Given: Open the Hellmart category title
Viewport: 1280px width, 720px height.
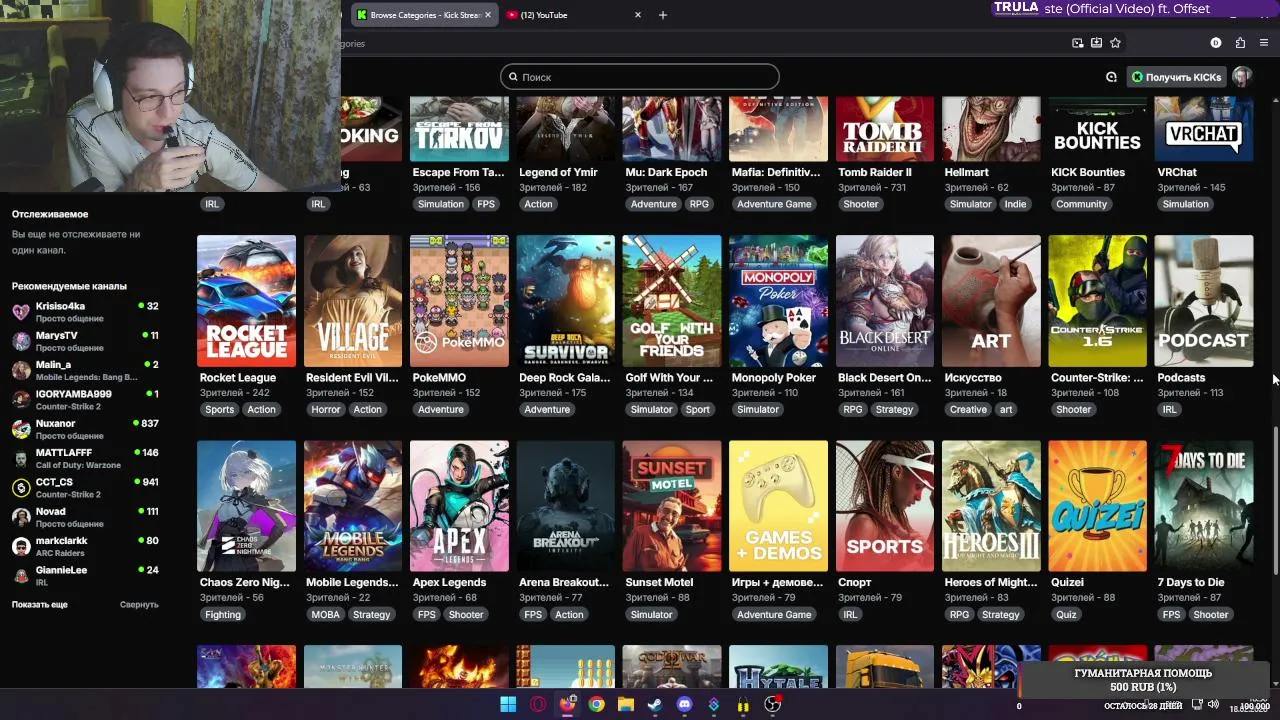Looking at the screenshot, I should [966, 172].
